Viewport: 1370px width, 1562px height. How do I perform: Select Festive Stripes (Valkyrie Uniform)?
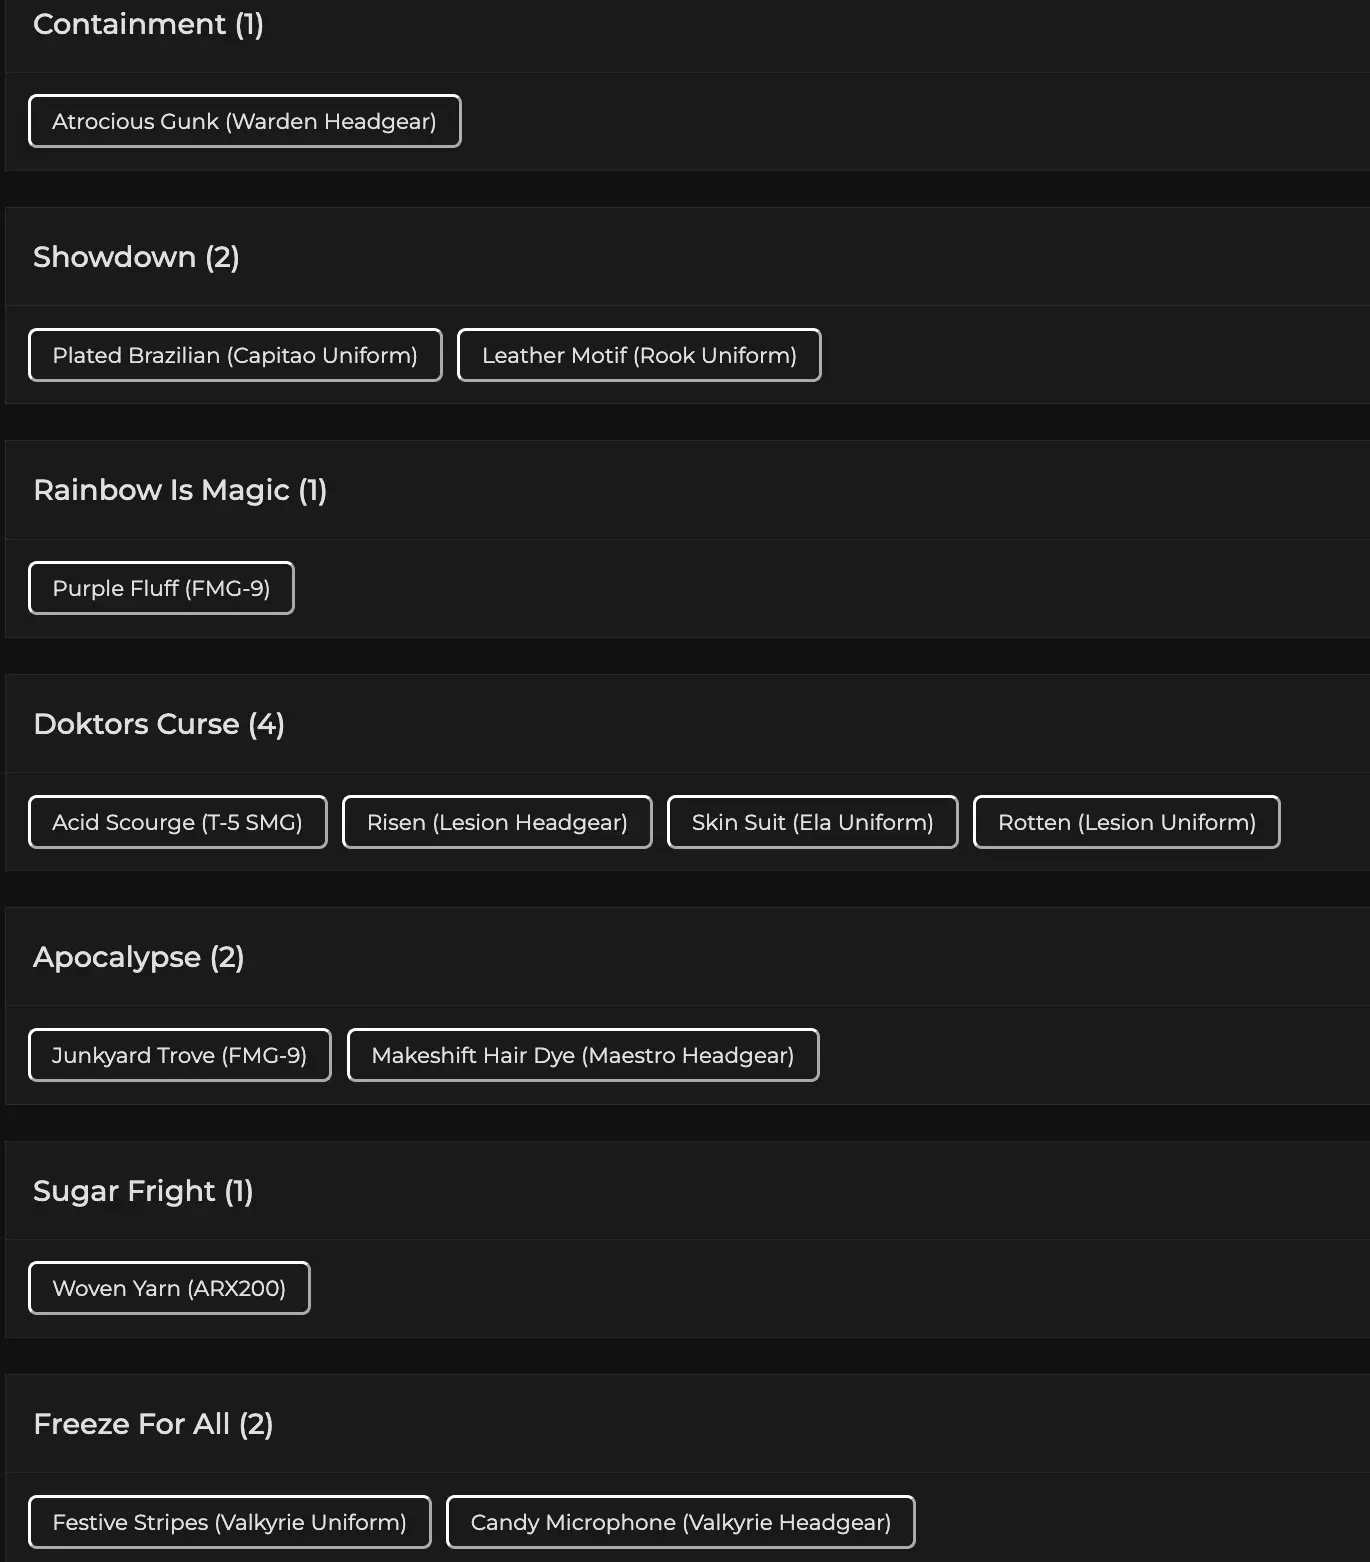coord(229,1522)
